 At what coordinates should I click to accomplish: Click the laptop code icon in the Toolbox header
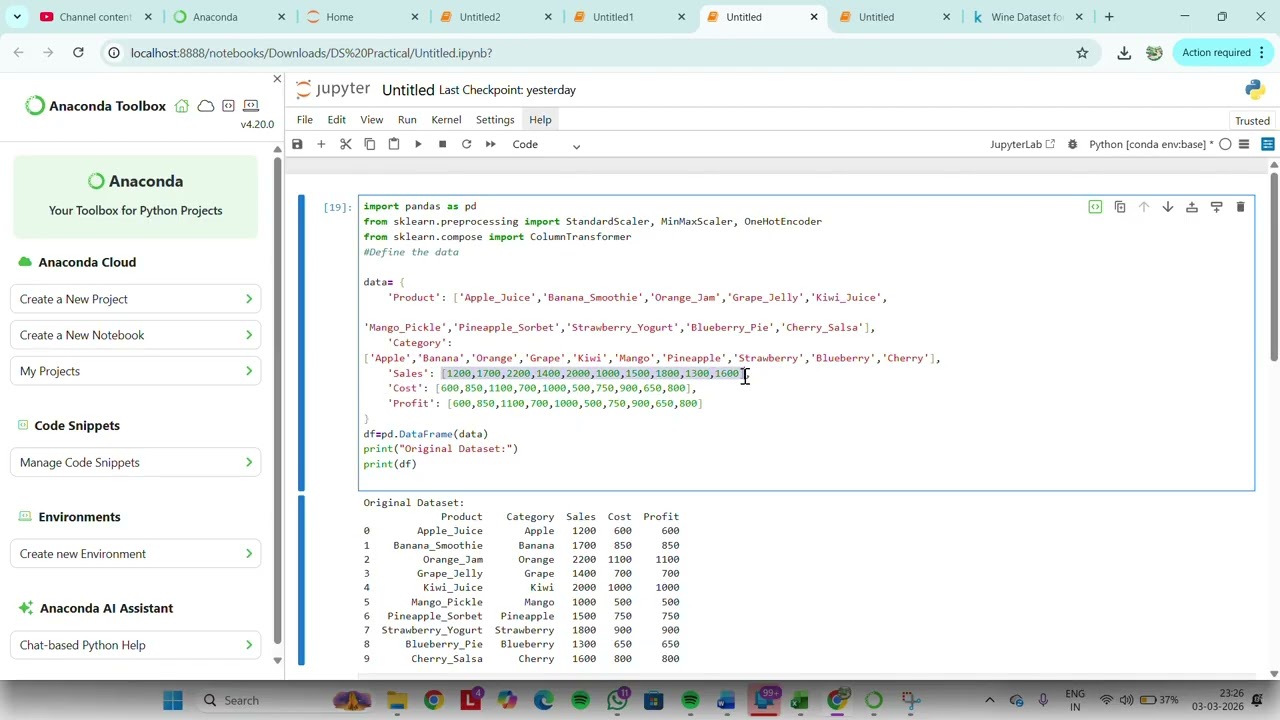pyautogui.click(x=251, y=106)
